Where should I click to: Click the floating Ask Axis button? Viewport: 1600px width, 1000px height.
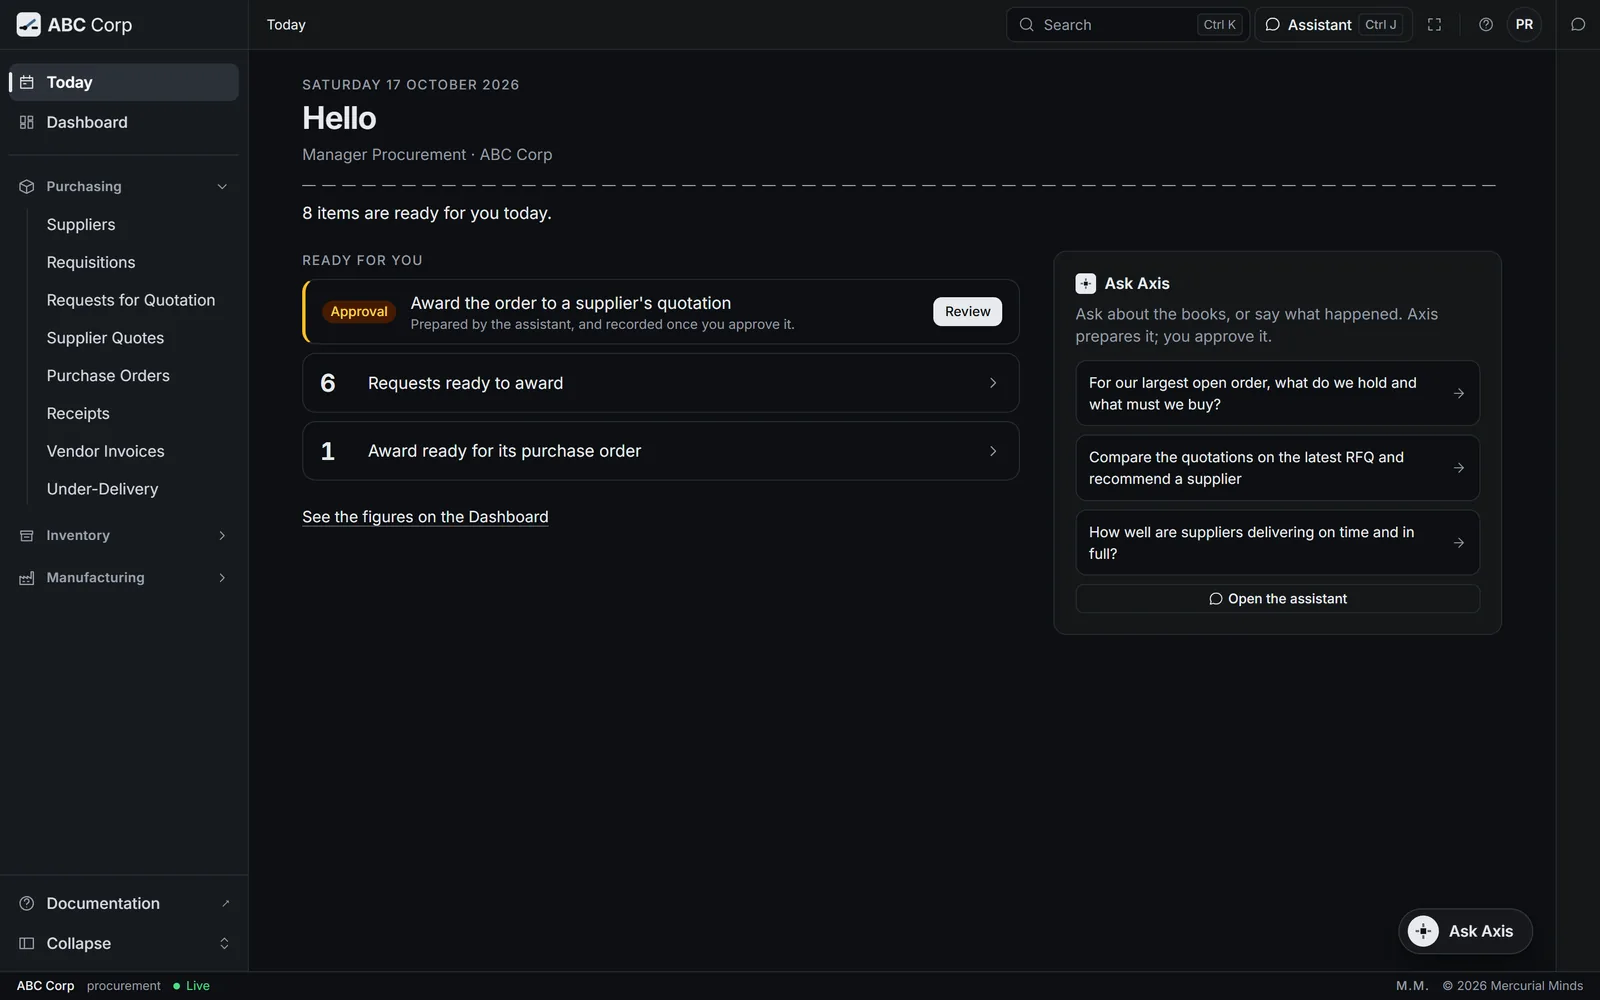(x=1465, y=931)
